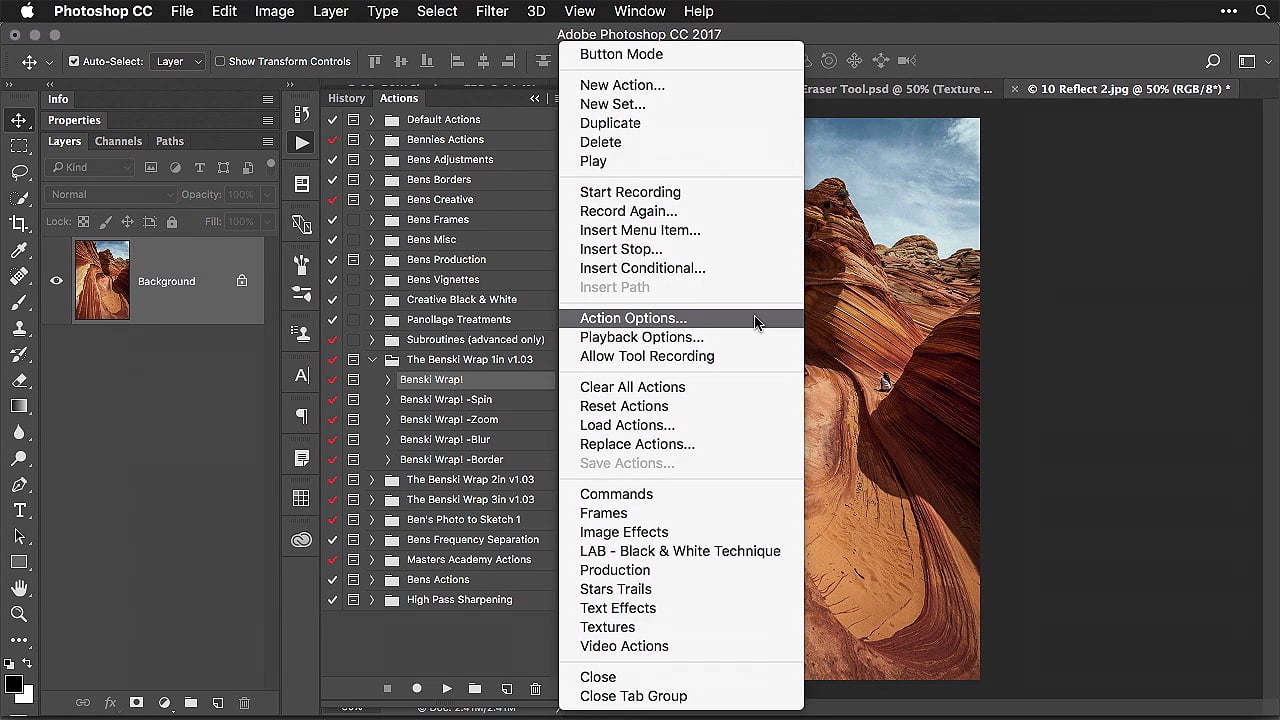This screenshot has width=1280, height=720.
Task: Open the Apple menu
Action: [27, 11]
